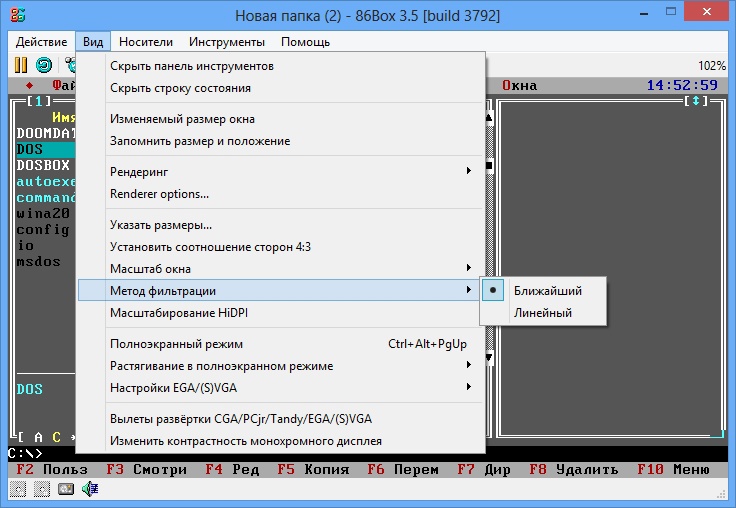Expand the Масштаб окна submenu
Image resolution: width=736 pixels, height=508 pixels.
281,269
